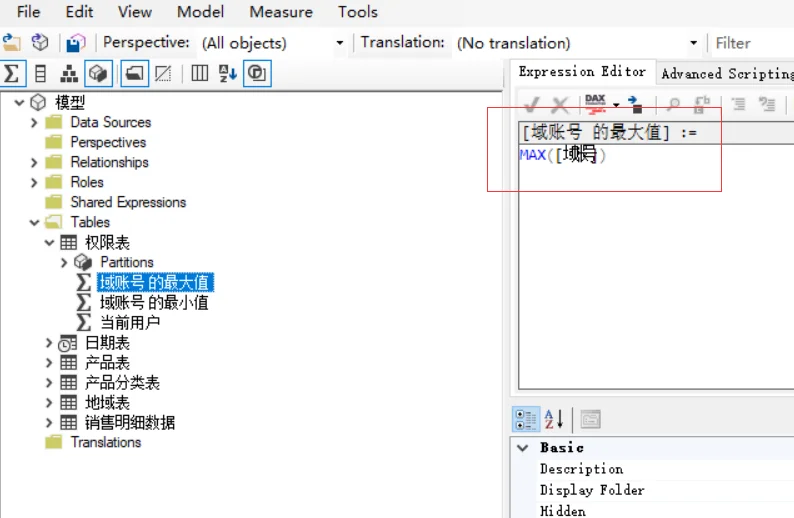794x518 pixels.
Task: Click the open model from file icon
Action: click(x=11, y=43)
